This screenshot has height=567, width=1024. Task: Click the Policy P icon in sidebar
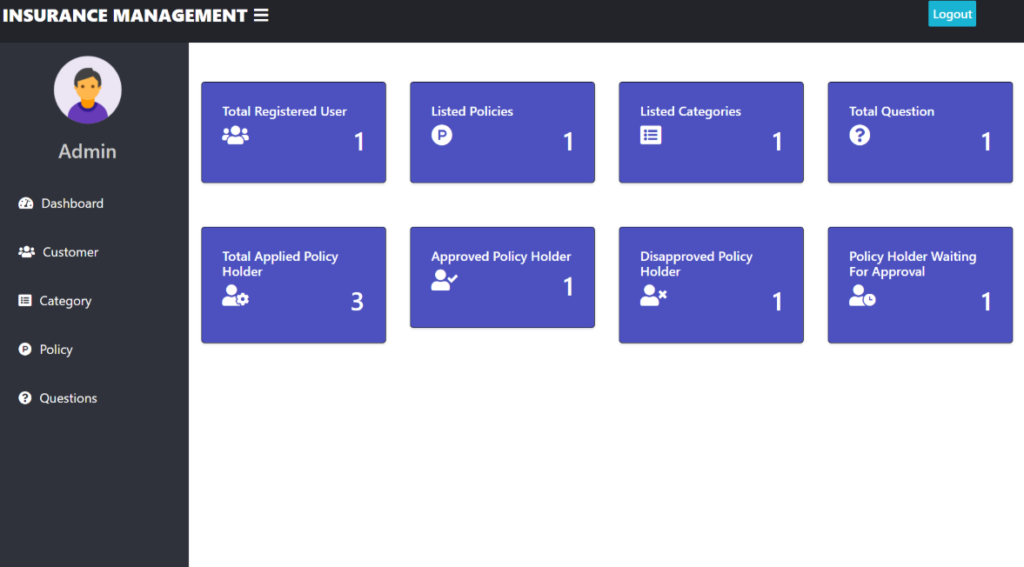click(x=25, y=349)
